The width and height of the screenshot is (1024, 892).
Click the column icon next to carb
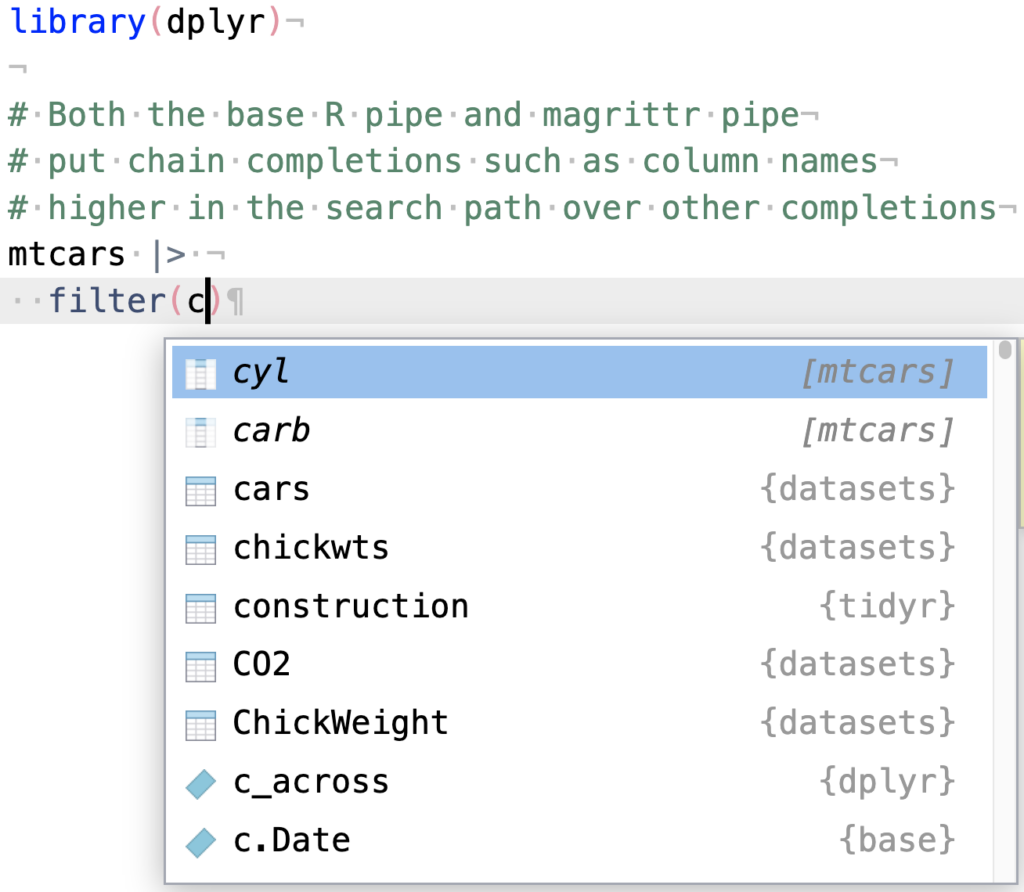[200, 430]
